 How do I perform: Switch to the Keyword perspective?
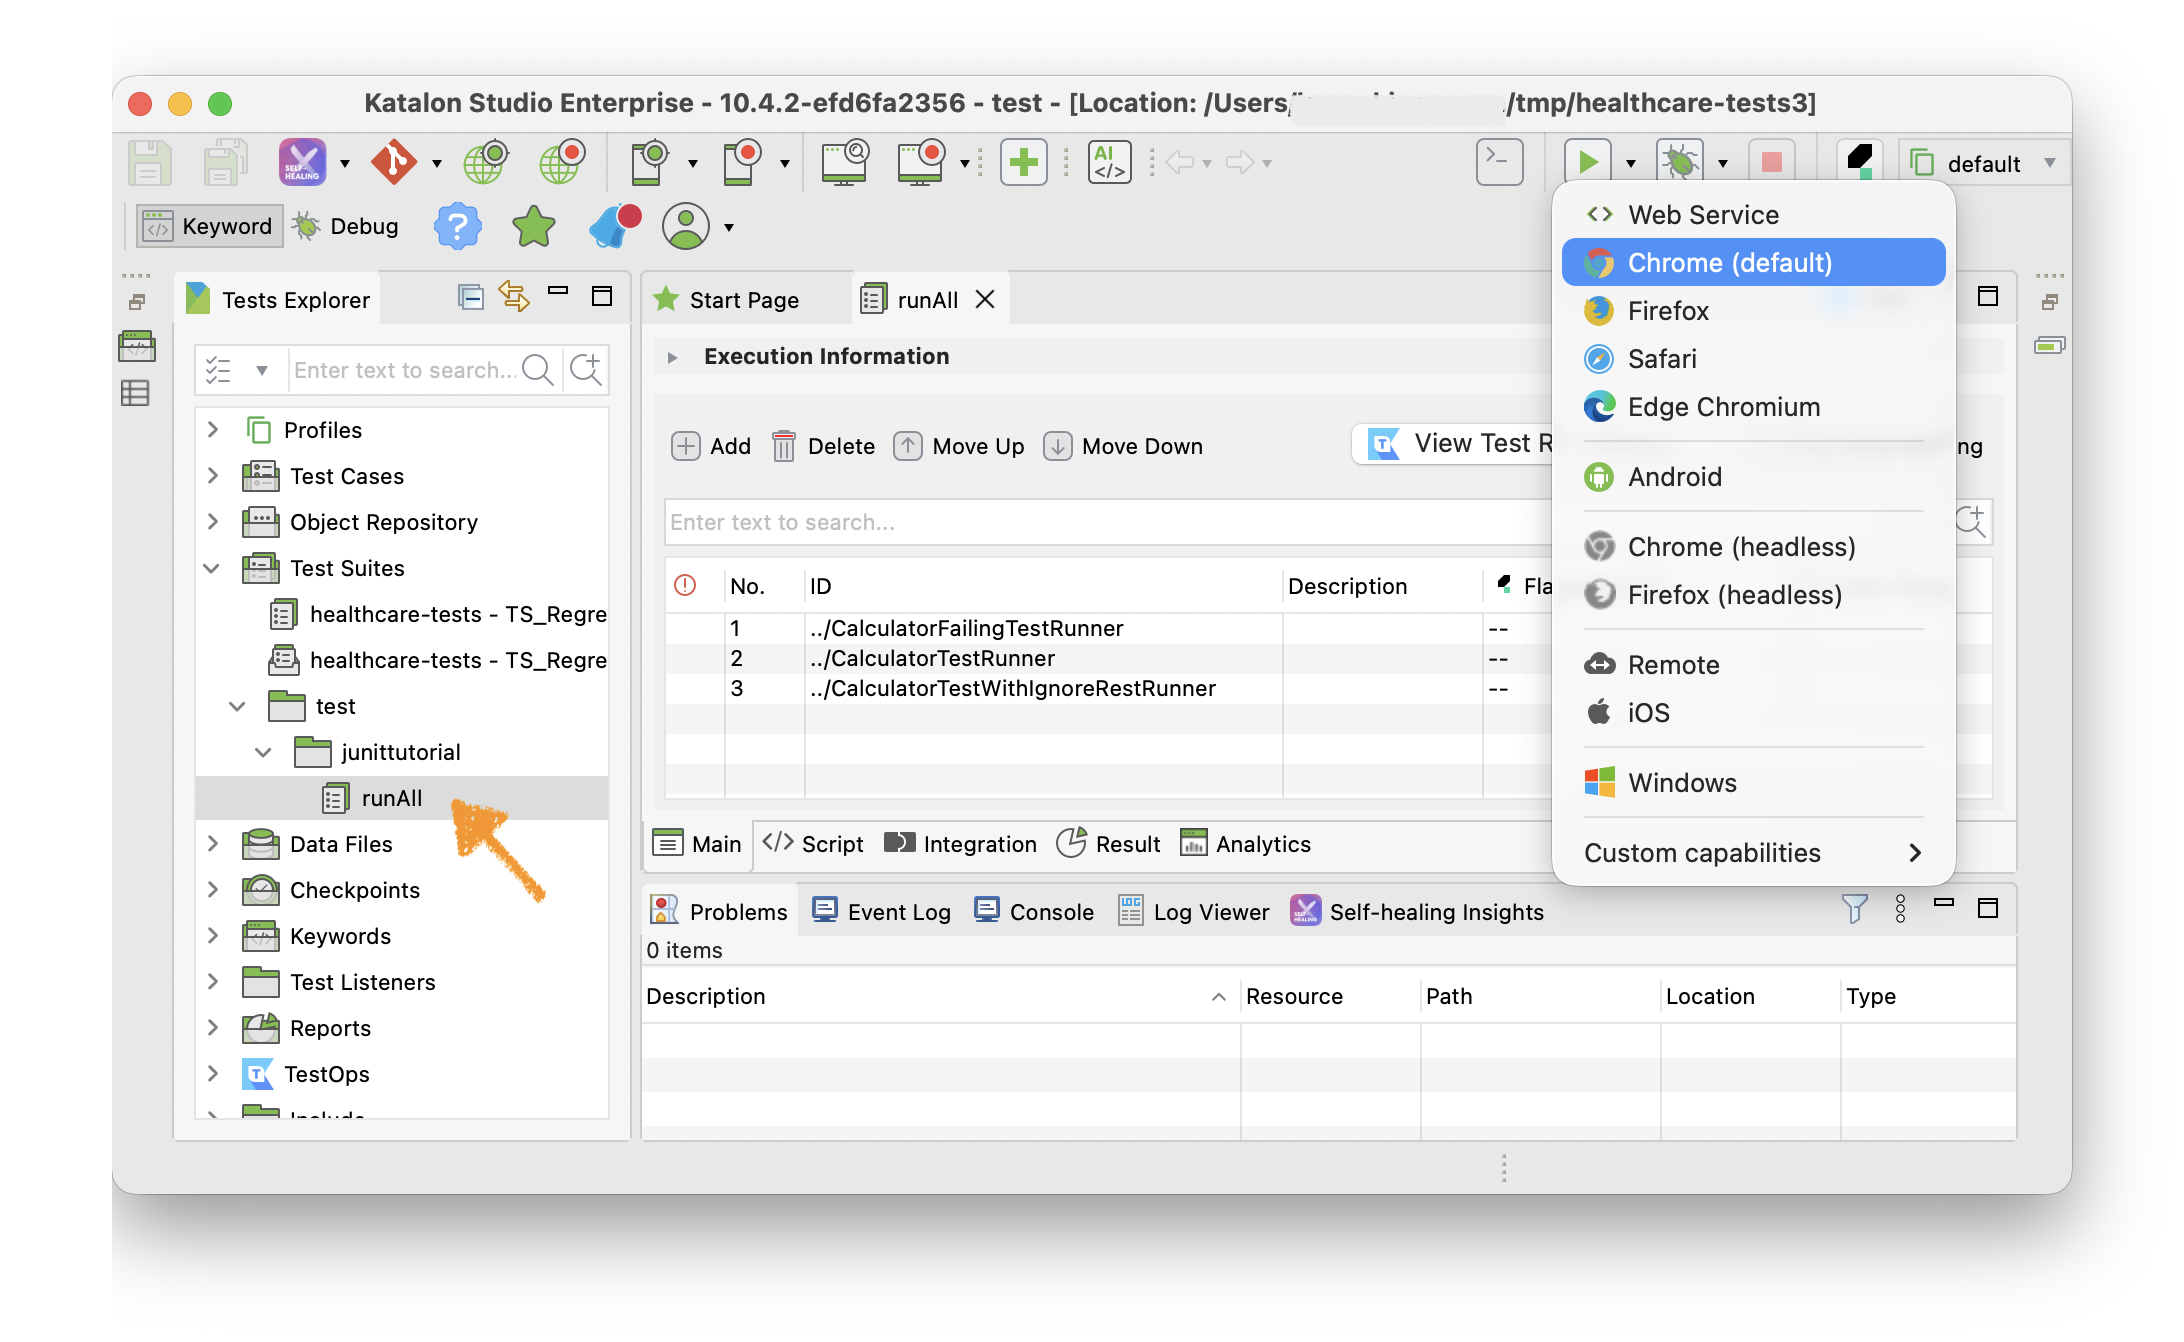tap(210, 227)
